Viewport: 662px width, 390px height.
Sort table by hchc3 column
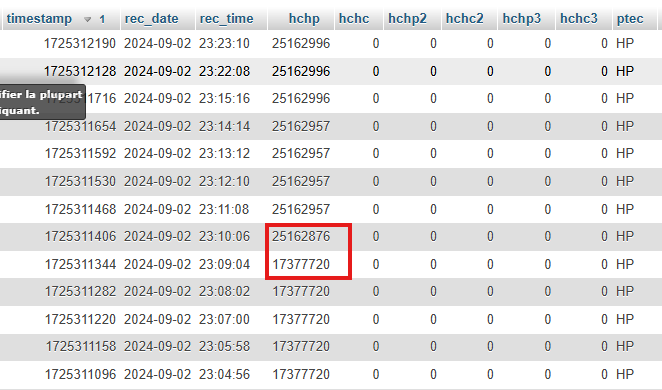click(579, 19)
